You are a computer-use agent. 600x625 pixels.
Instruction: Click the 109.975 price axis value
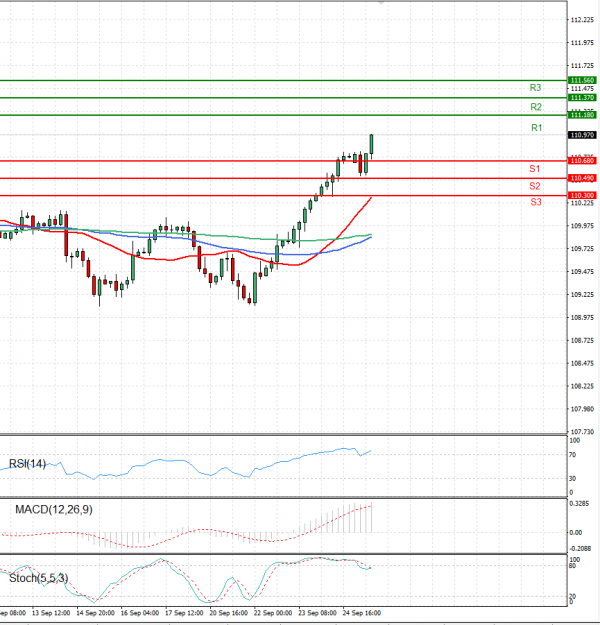pyautogui.click(x=582, y=226)
